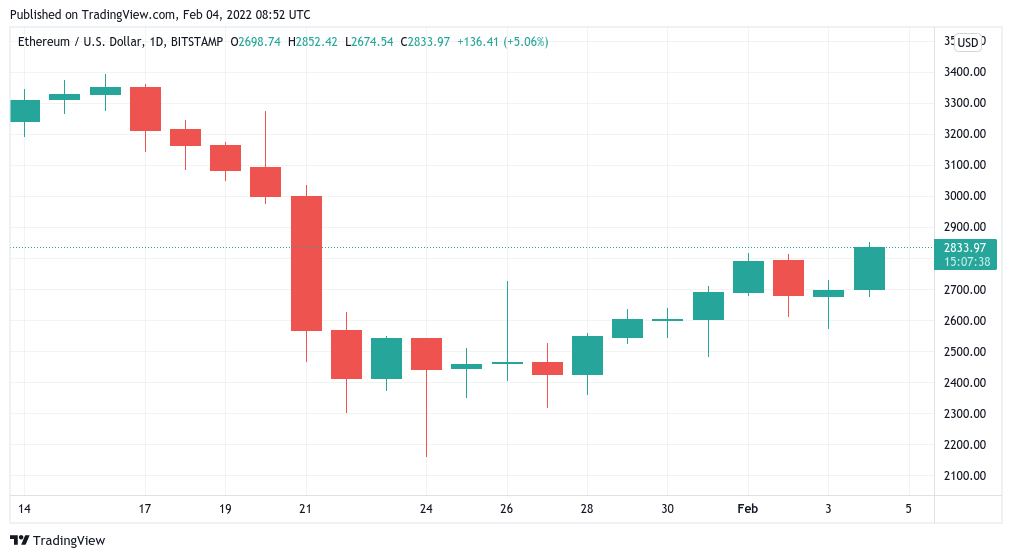
Task: Click the red candle on the 17th
Action: tap(145, 109)
